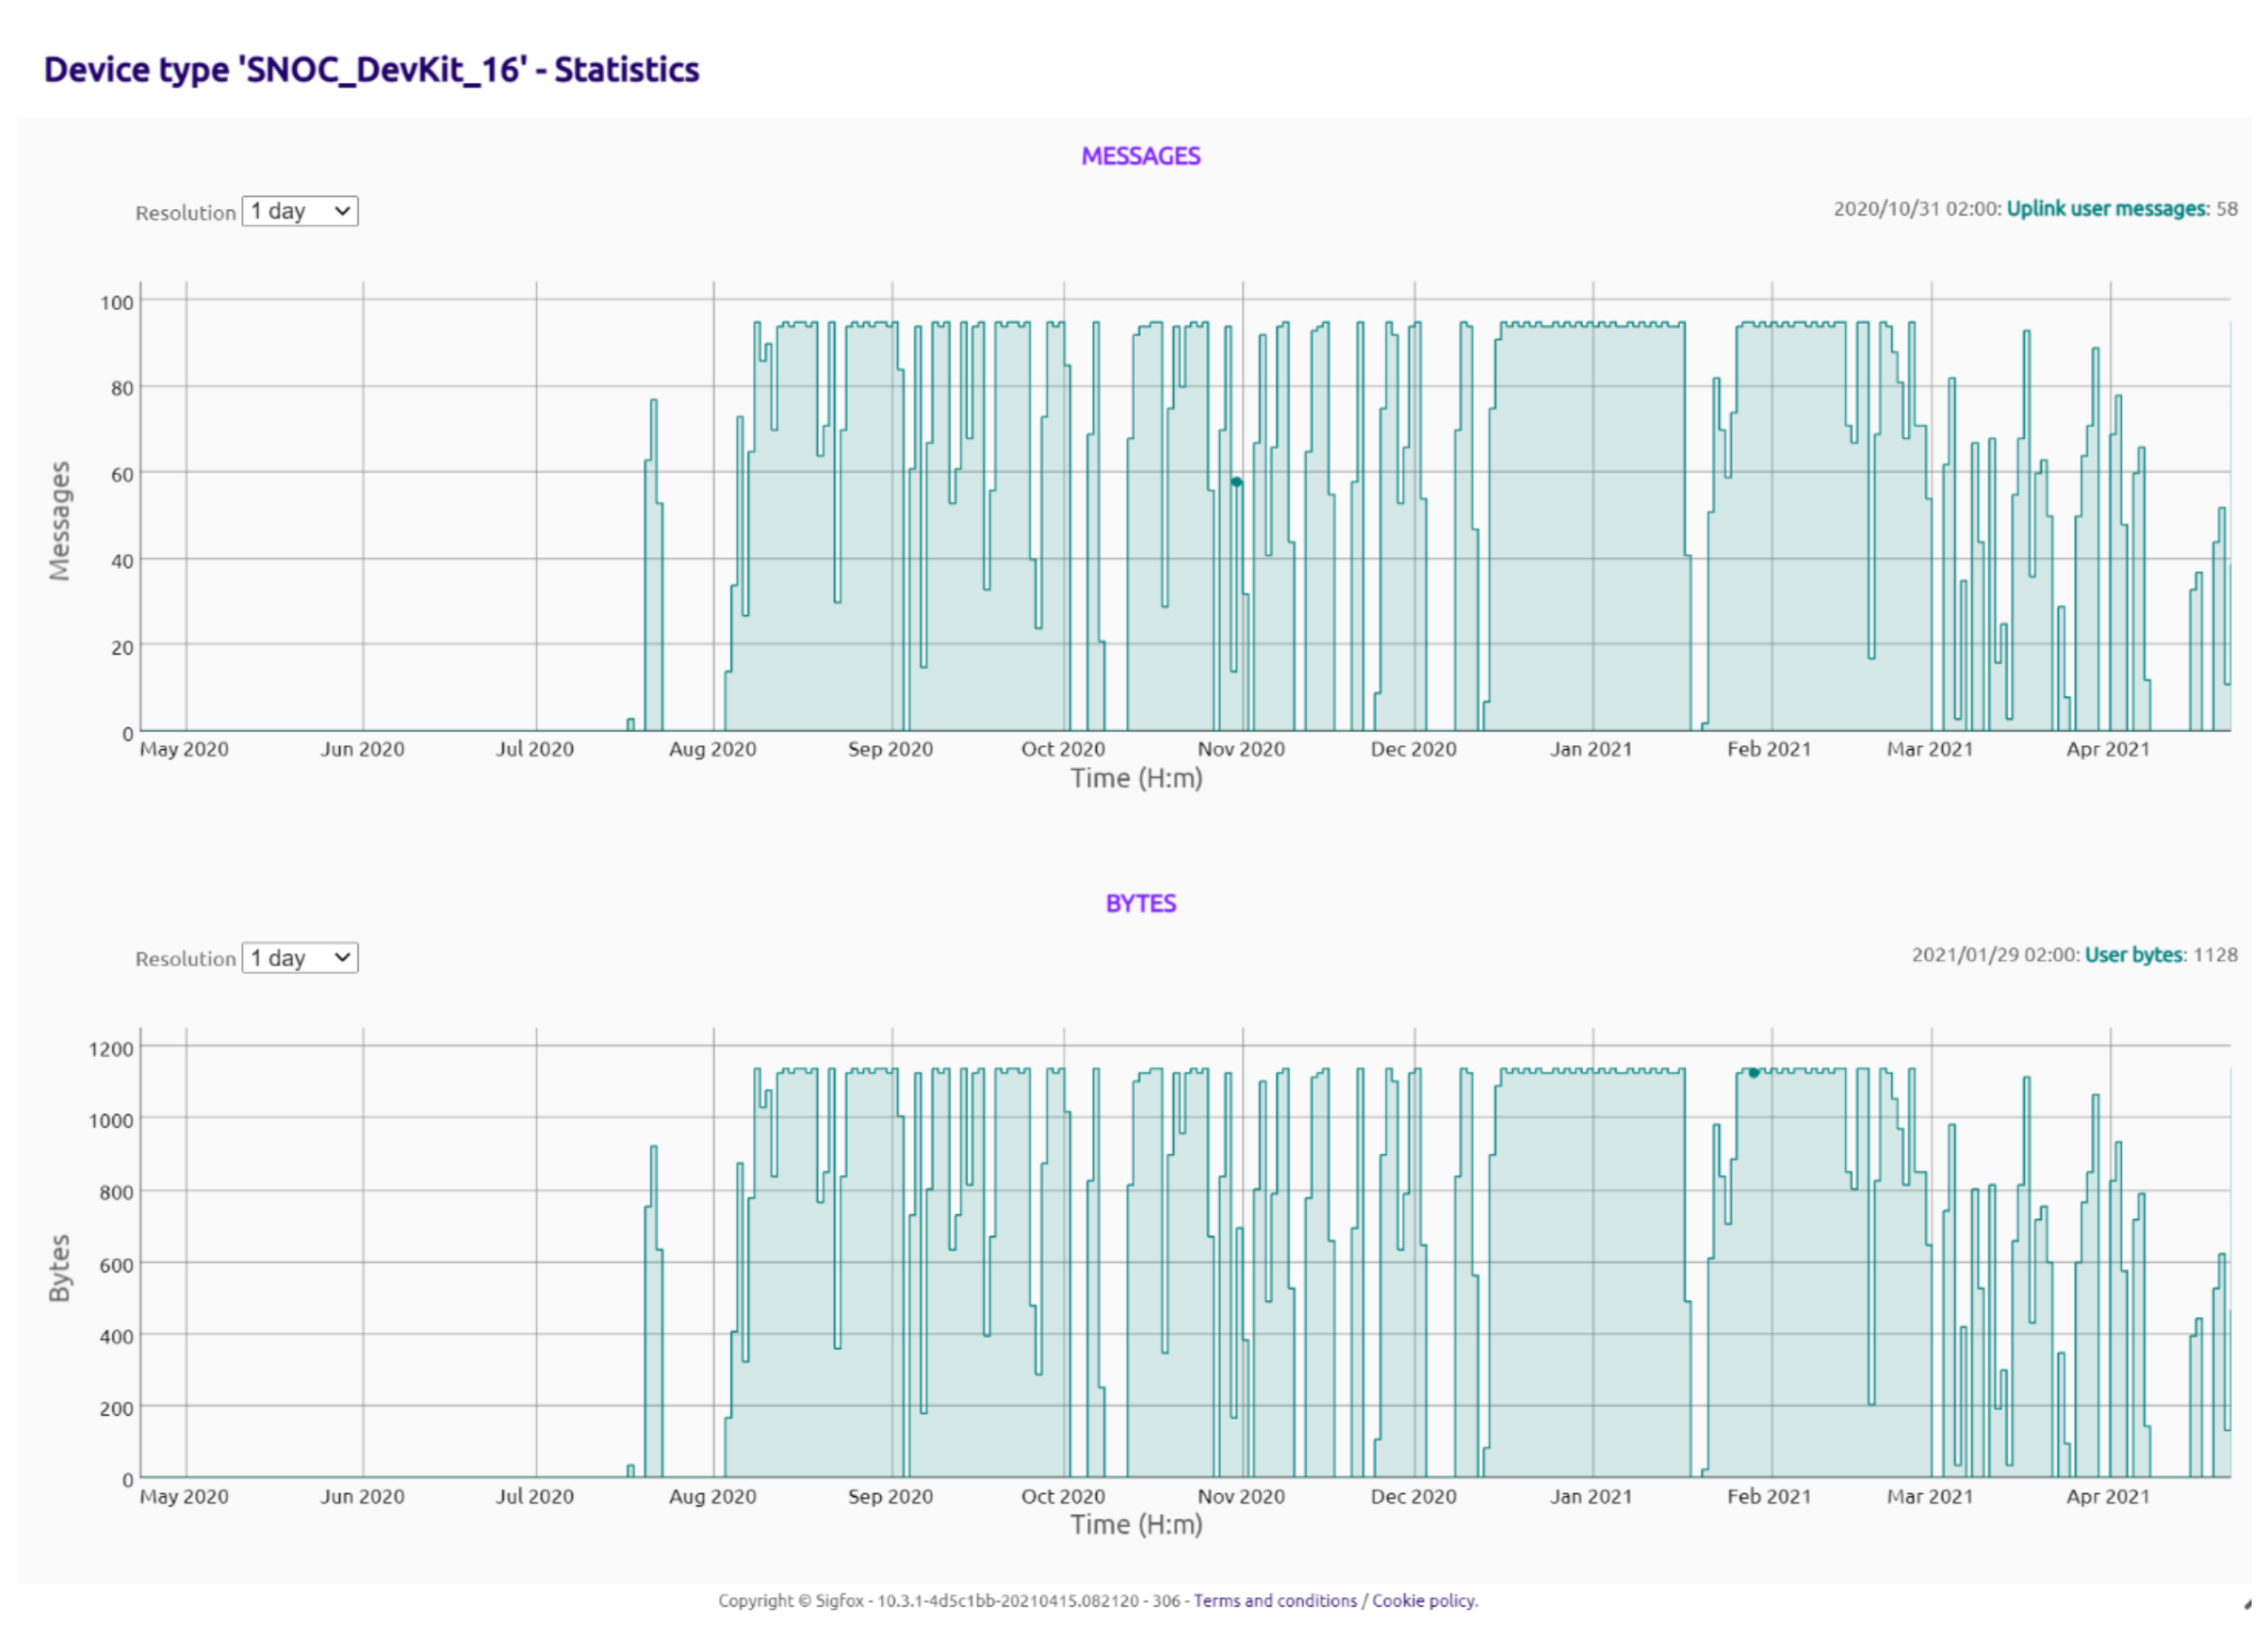Screen dimensions: 2268x1625
Task: Click 'Feb 2021' label under Bytes chart
Action: tap(1769, 1497)
